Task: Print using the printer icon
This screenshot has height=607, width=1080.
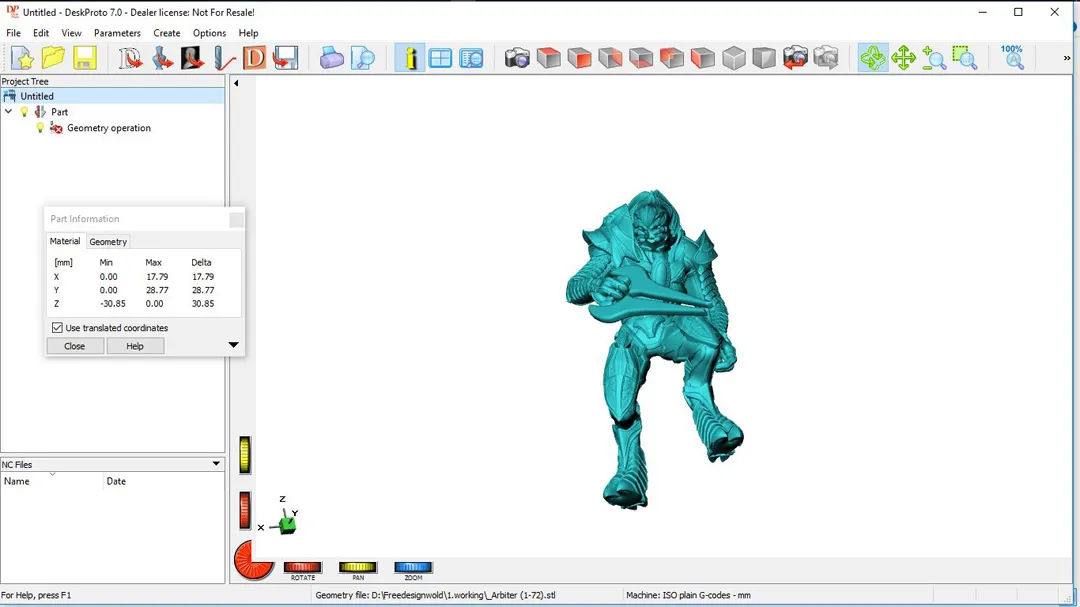Action: (x=331, y=58)
